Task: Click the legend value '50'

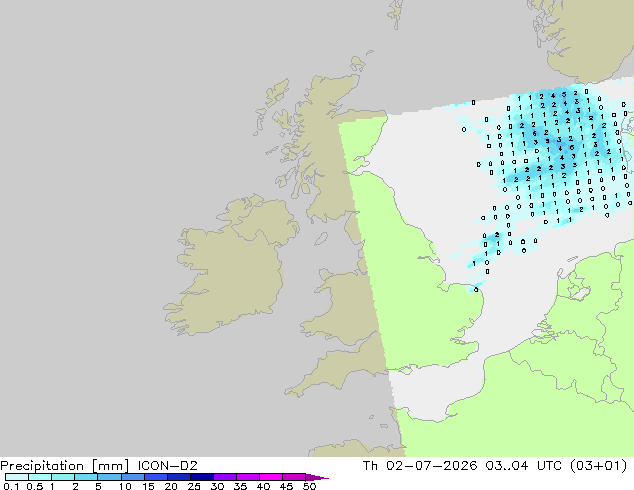Action: click(x=309, y=486)
